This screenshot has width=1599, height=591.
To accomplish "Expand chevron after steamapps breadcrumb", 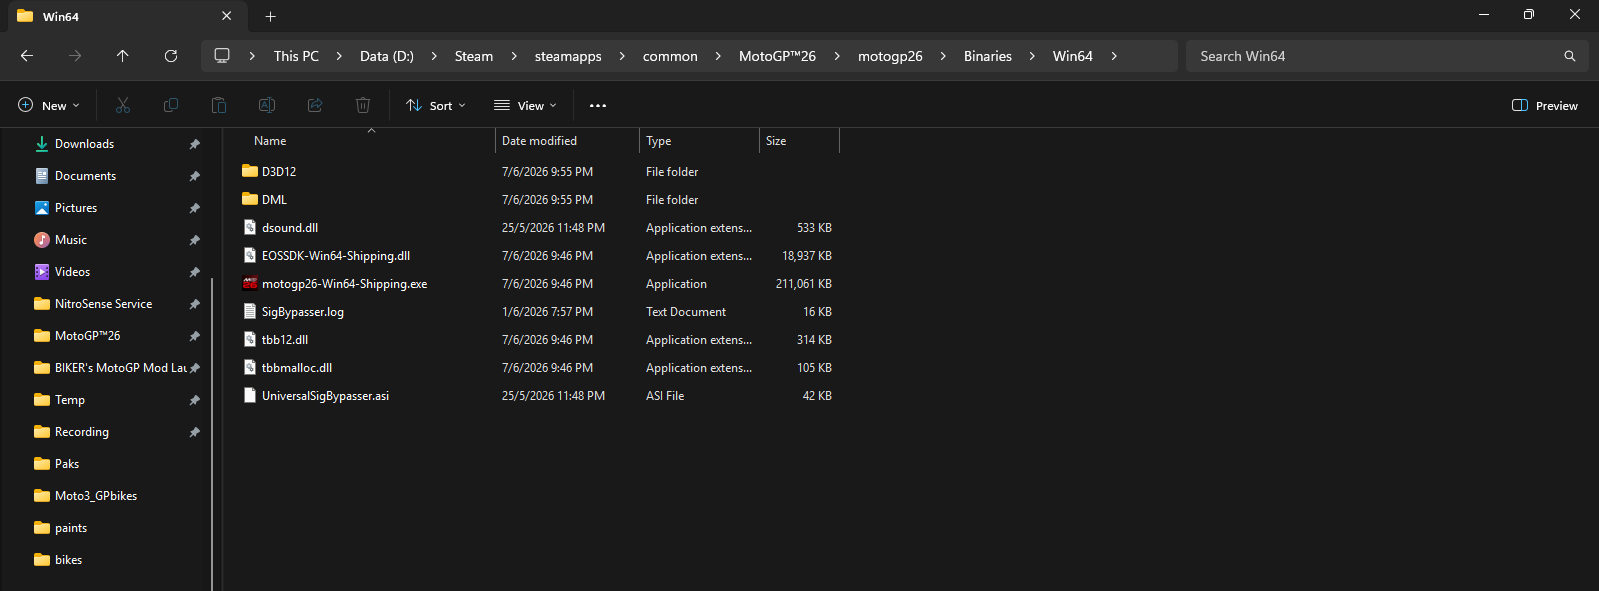I will click(622, 56).
